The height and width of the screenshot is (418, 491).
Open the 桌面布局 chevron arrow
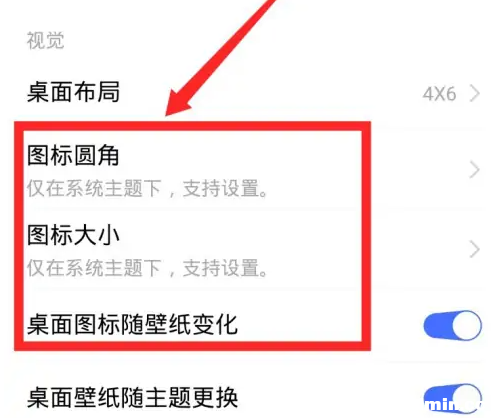(x=474, y=93)
